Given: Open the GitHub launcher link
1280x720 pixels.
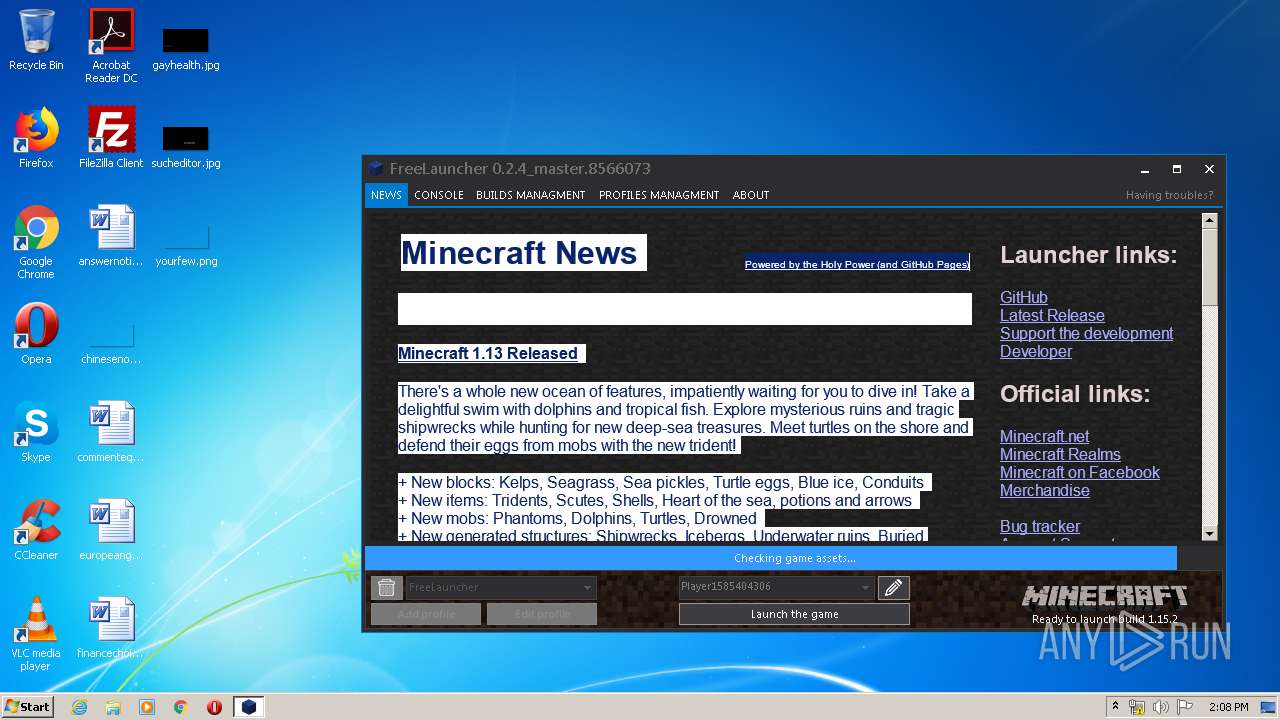Looking at the screenshot, I should [1024, 297].
